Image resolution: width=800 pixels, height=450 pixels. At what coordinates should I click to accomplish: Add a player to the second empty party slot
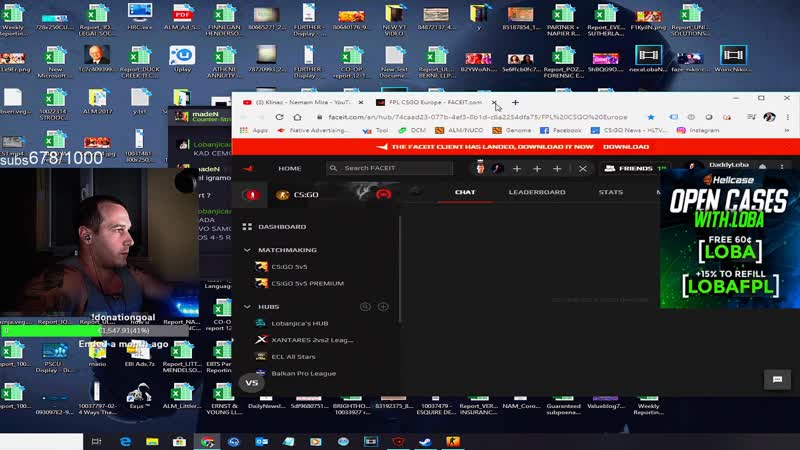click(x=537, y=168)
